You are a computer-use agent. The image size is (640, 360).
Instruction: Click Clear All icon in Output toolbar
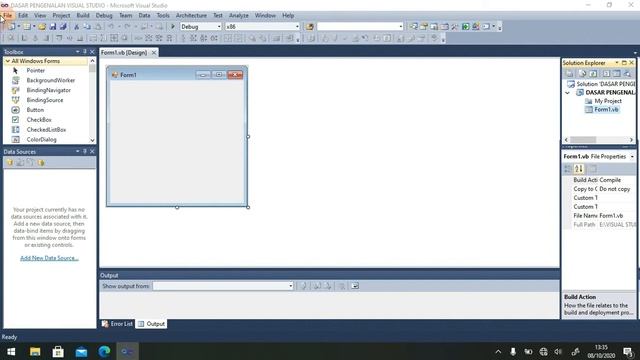(342, 286)
